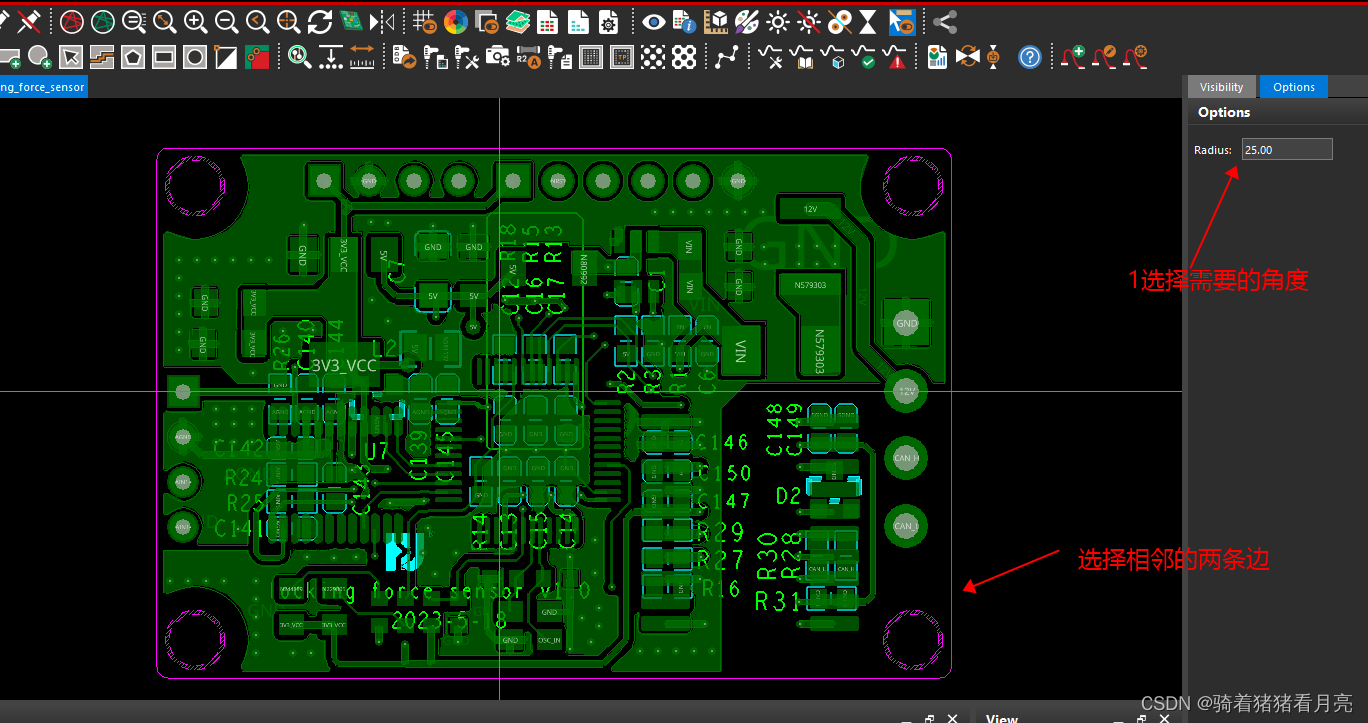Click the connect-points line icon
Viewport: 1368px width, 723px height.
click(727, 57)
